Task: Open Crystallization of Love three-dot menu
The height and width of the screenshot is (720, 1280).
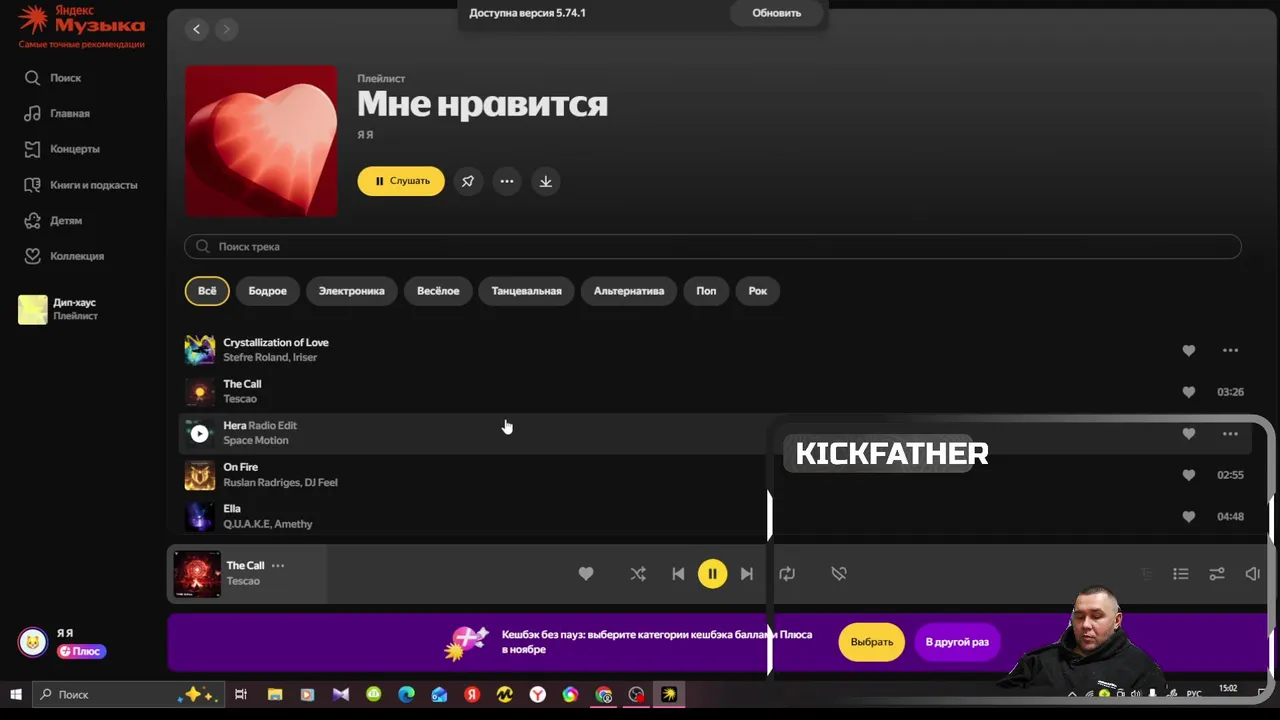Action: click(1230, 350)
